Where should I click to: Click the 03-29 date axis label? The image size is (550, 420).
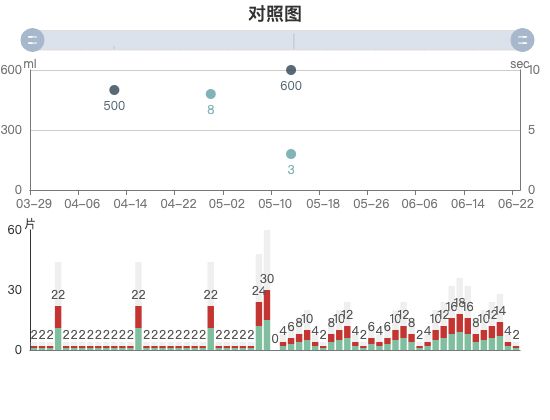[x=34, y=204]
